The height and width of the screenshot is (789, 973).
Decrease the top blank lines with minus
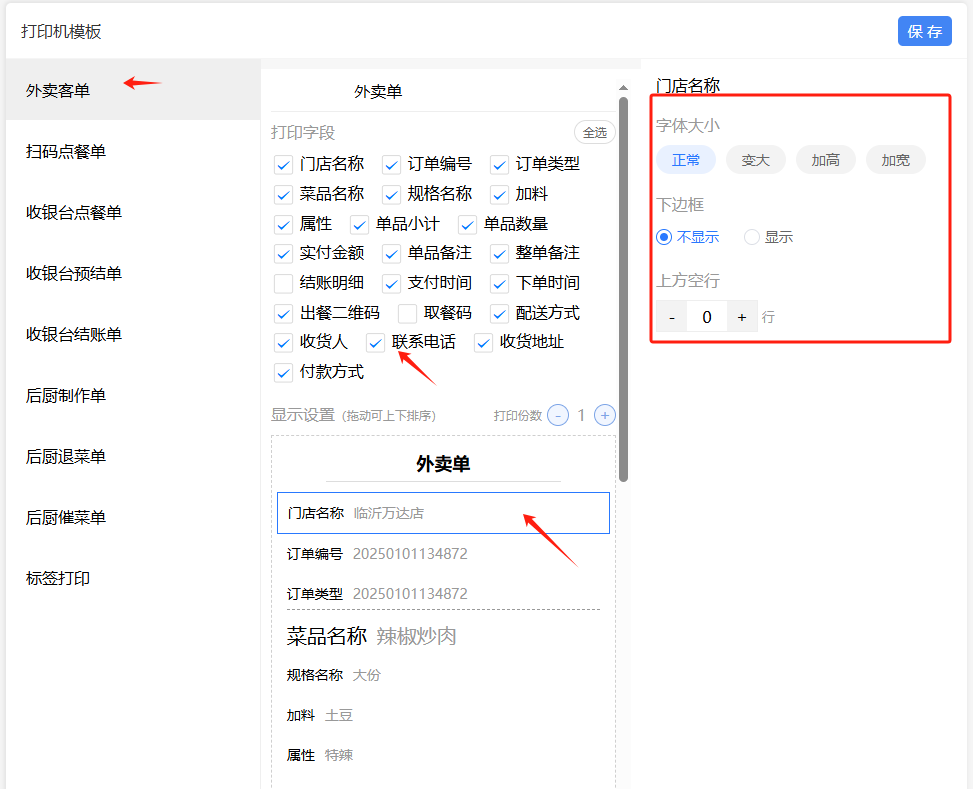[x=672, y=317]
